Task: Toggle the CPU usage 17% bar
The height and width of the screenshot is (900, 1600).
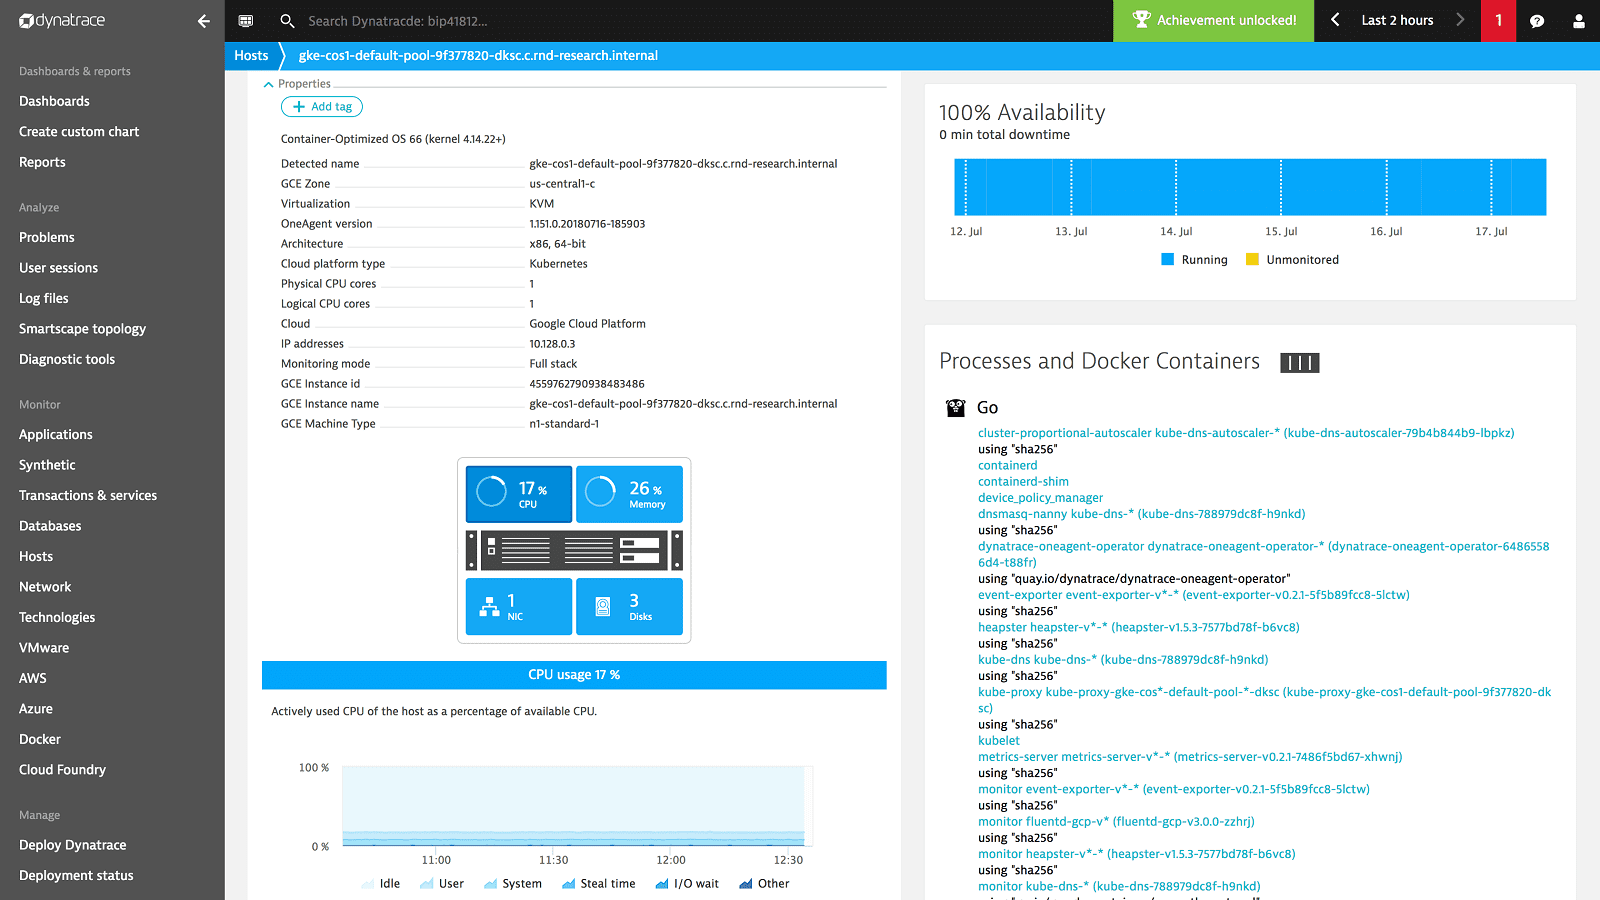Action: 574,675
